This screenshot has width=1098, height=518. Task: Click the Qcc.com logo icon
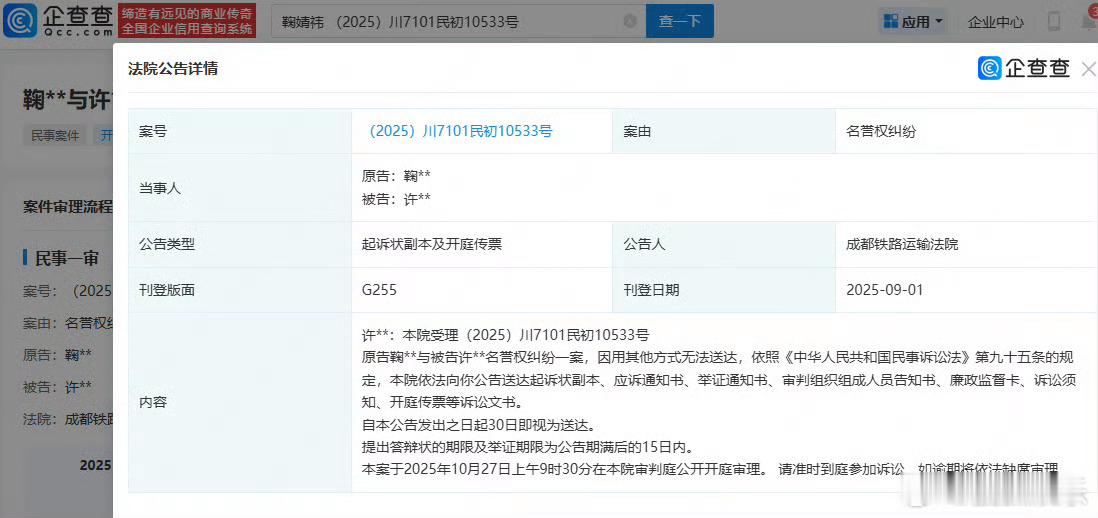click(x=20, y=20)
